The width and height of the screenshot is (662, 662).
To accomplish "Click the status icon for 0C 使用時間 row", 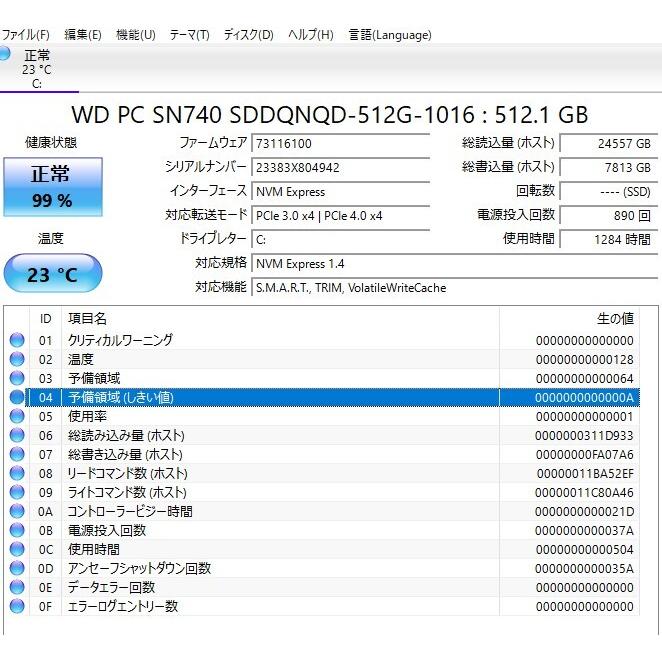I will [x=17, y=549].
